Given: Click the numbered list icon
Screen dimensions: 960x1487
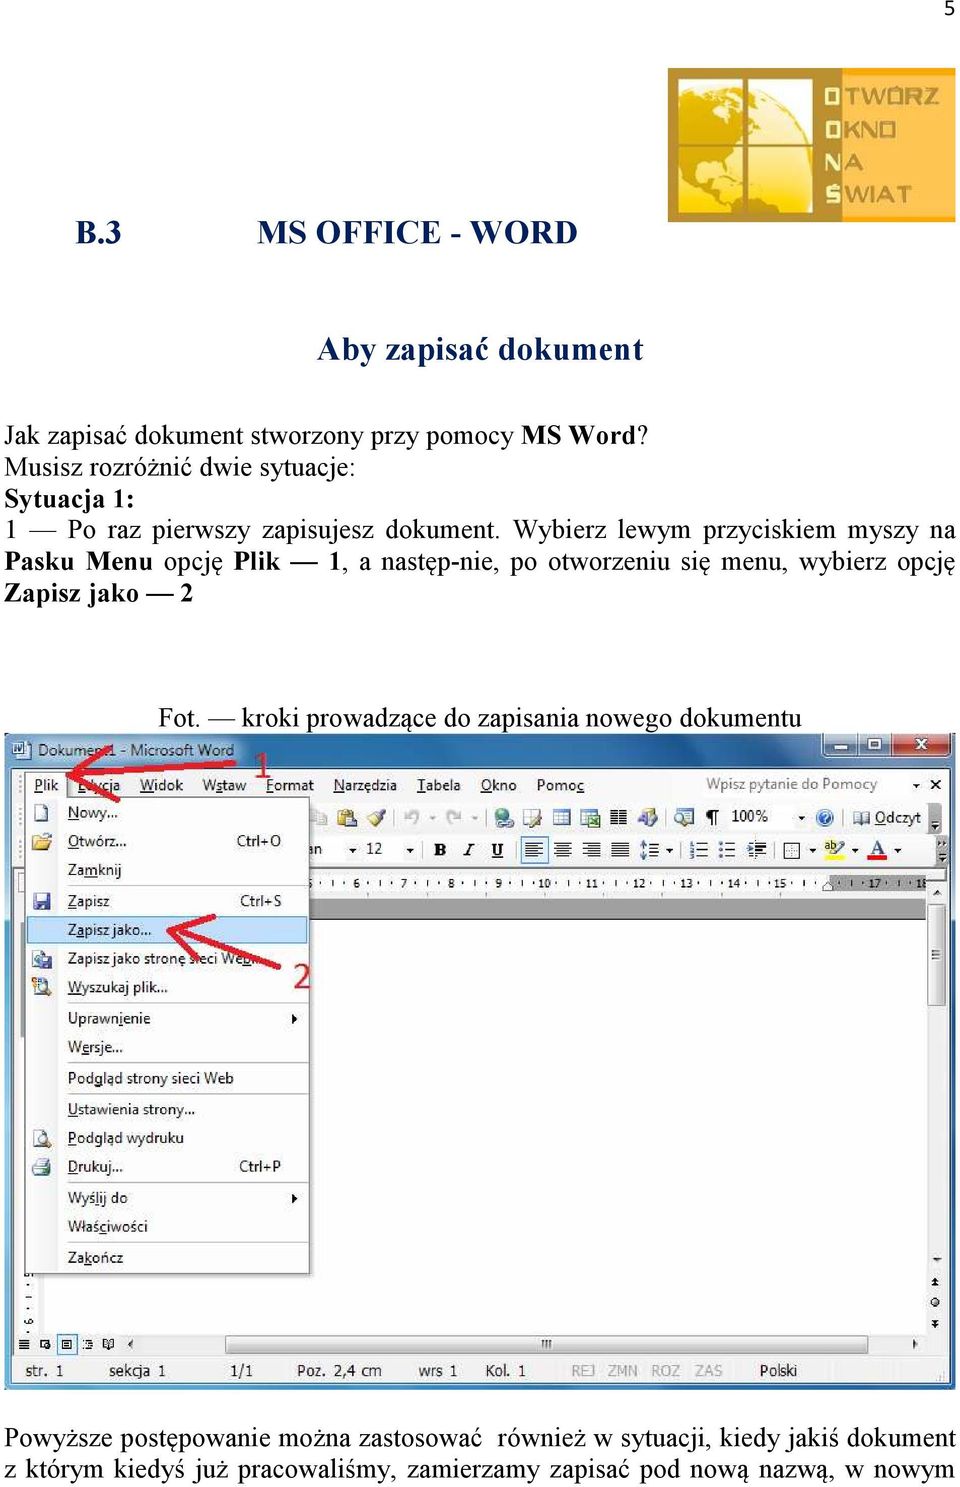Looking at the screenshot, I should tap(699, 850).
